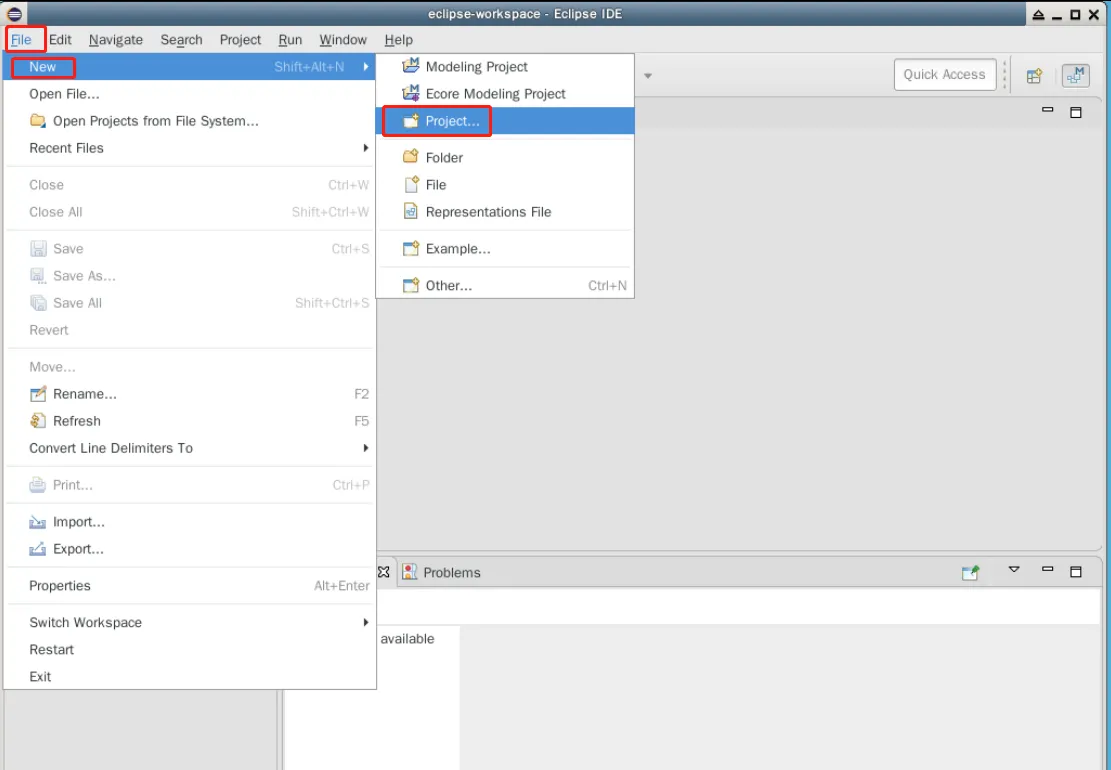Click the 'available' text in the bottom pane

point(407,638)
